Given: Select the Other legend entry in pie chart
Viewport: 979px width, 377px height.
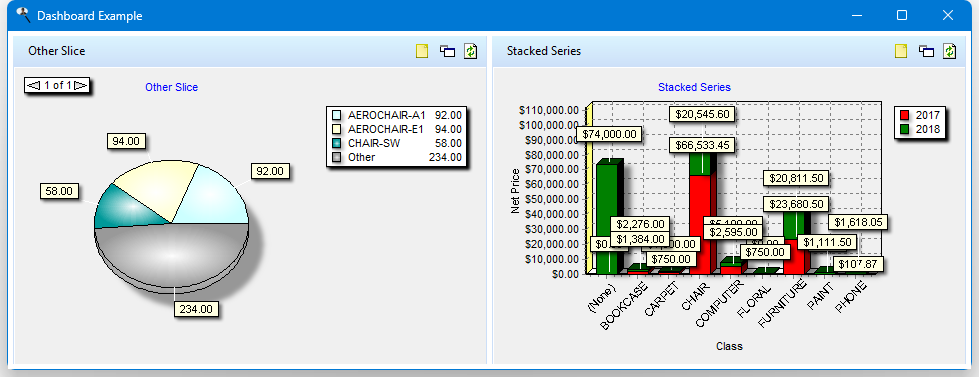Looking at the screenshot, I should pyautogui.click(x=396, y=157).
